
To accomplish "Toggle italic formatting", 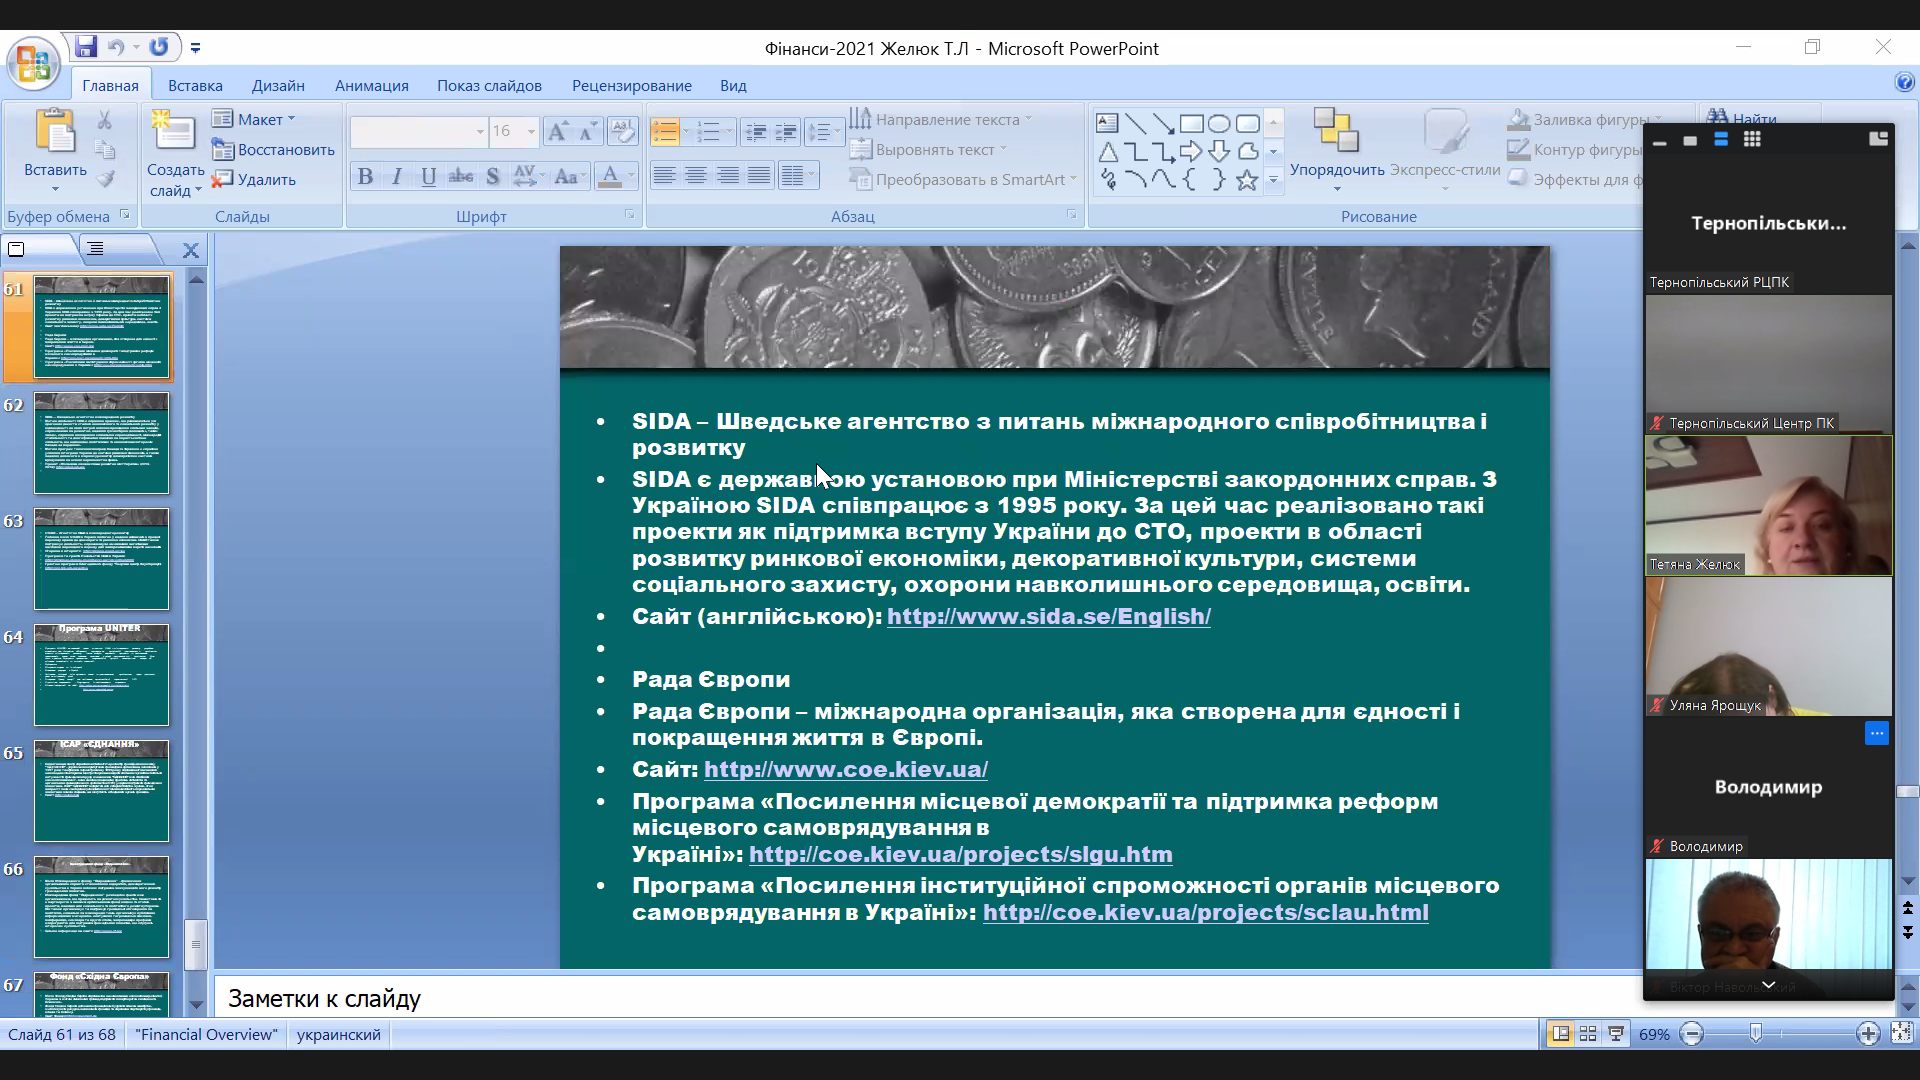I will (397, 177).
